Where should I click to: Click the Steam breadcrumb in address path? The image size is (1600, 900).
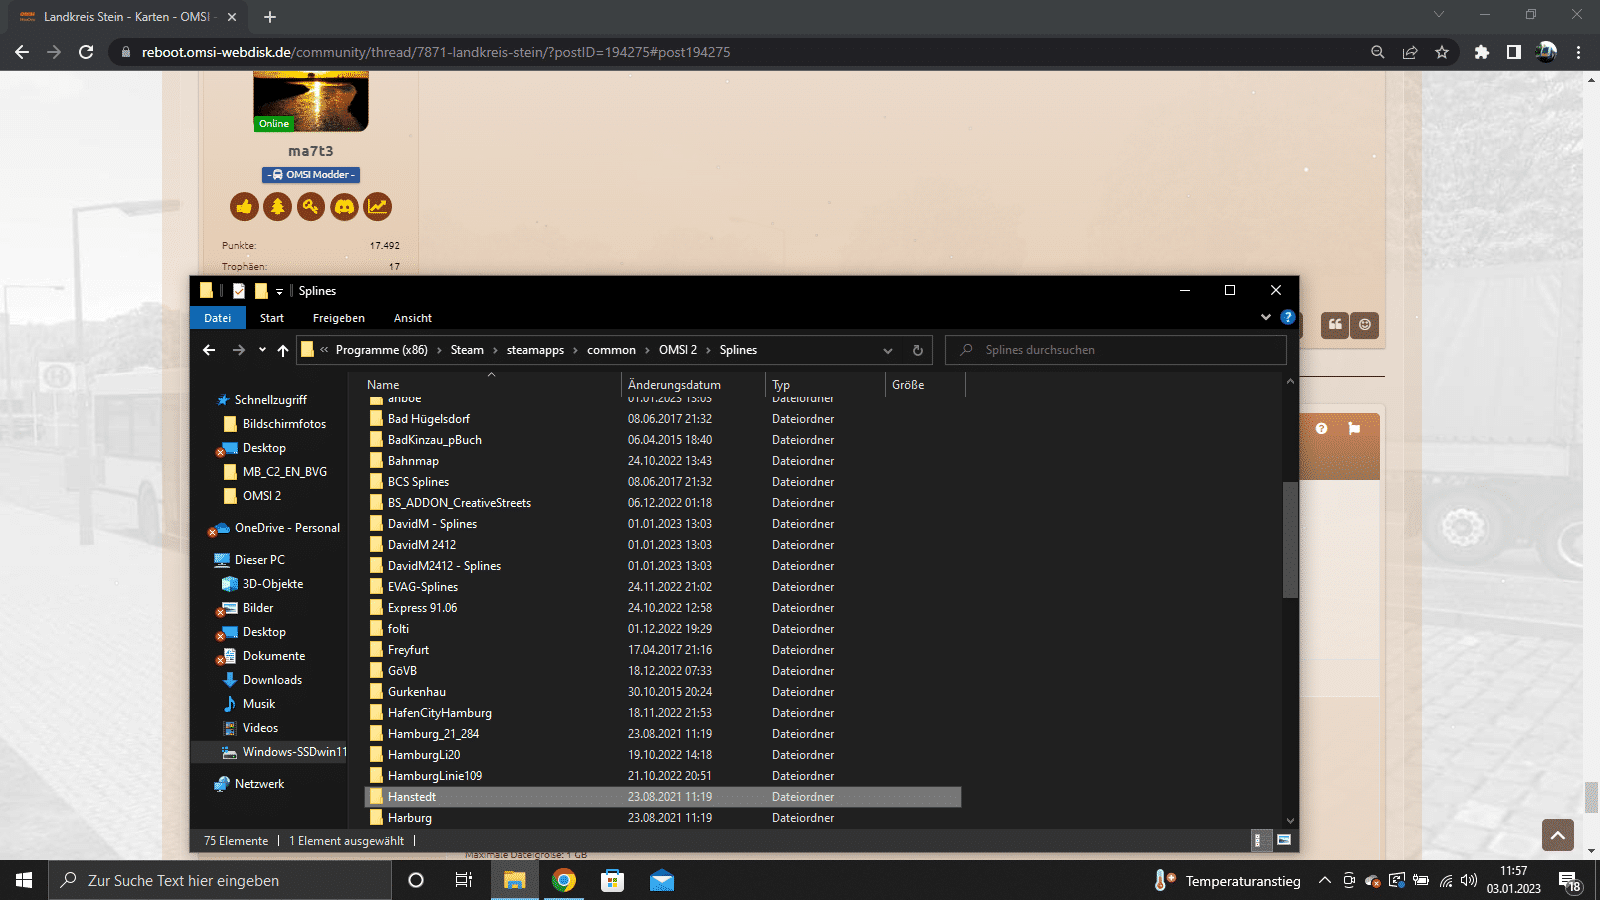coord(466,350)
